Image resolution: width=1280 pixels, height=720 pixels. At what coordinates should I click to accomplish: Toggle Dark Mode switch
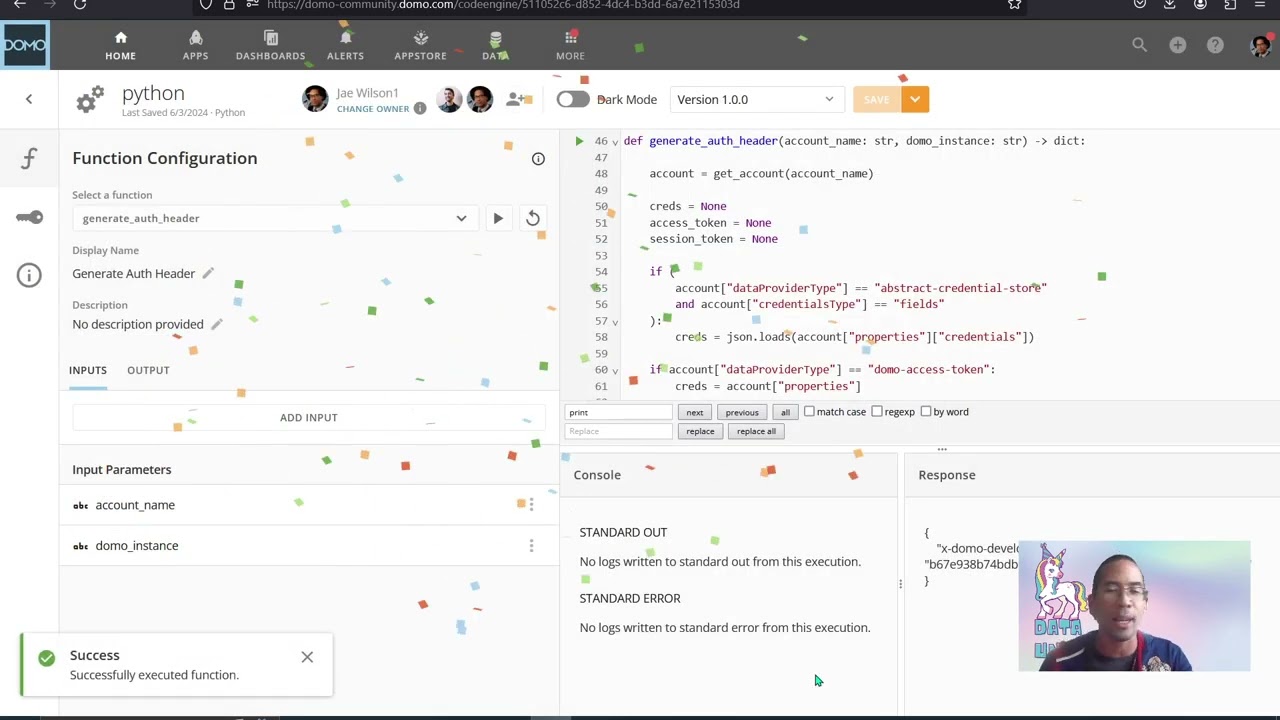coord(573,99)
